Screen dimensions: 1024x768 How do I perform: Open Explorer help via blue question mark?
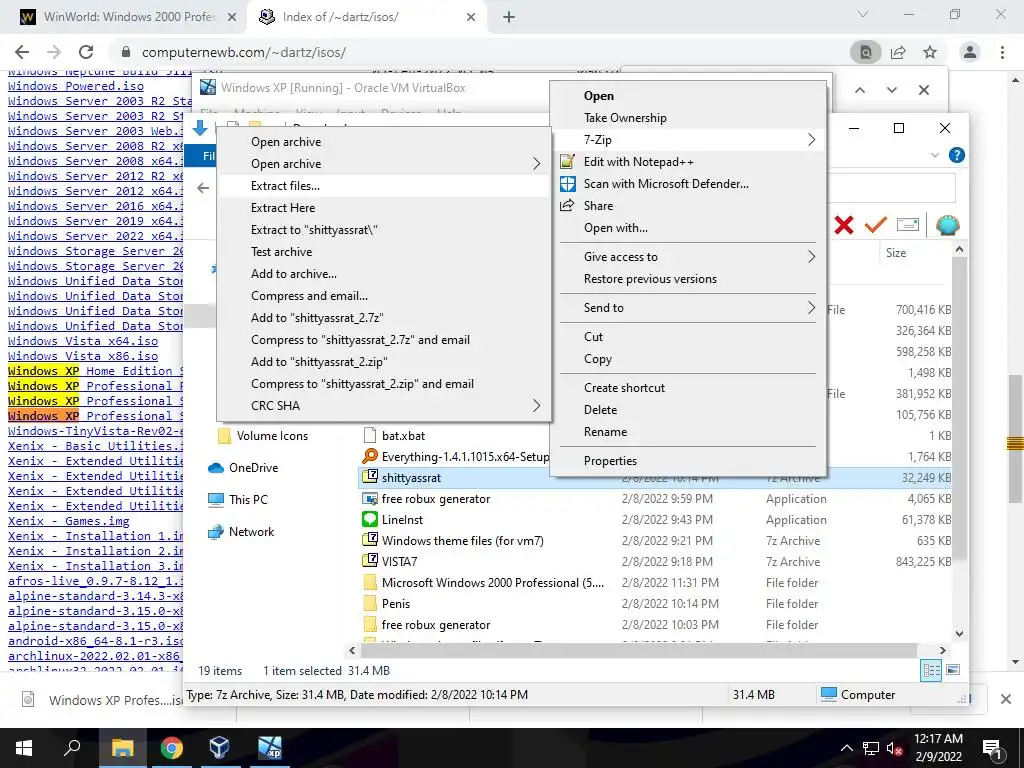tap(957, 155)
